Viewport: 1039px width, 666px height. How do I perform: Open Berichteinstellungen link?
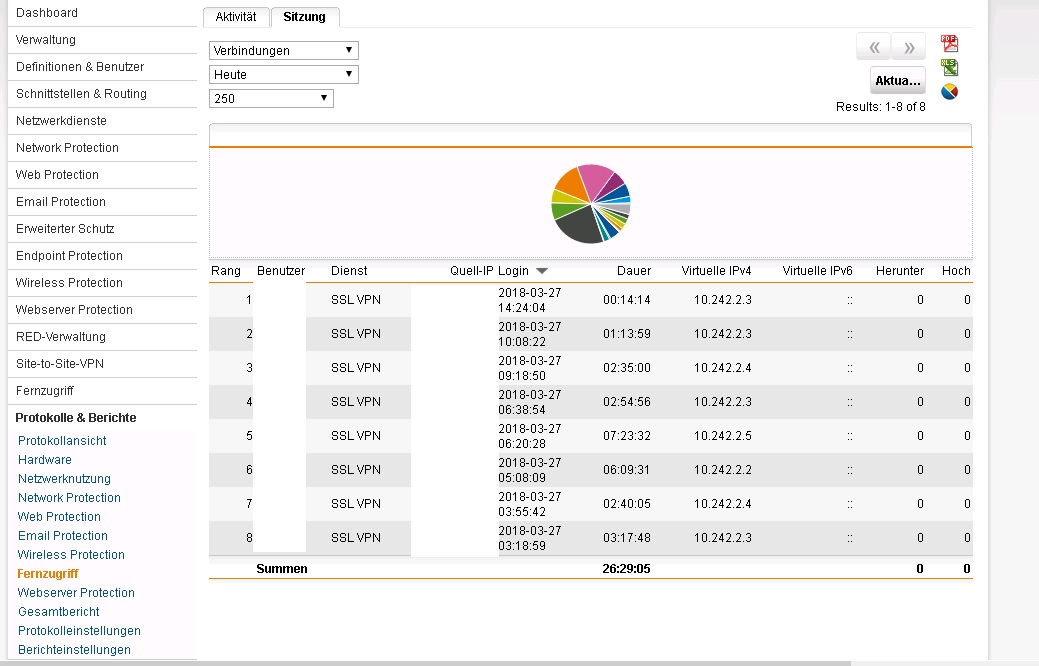coord(74,650)
